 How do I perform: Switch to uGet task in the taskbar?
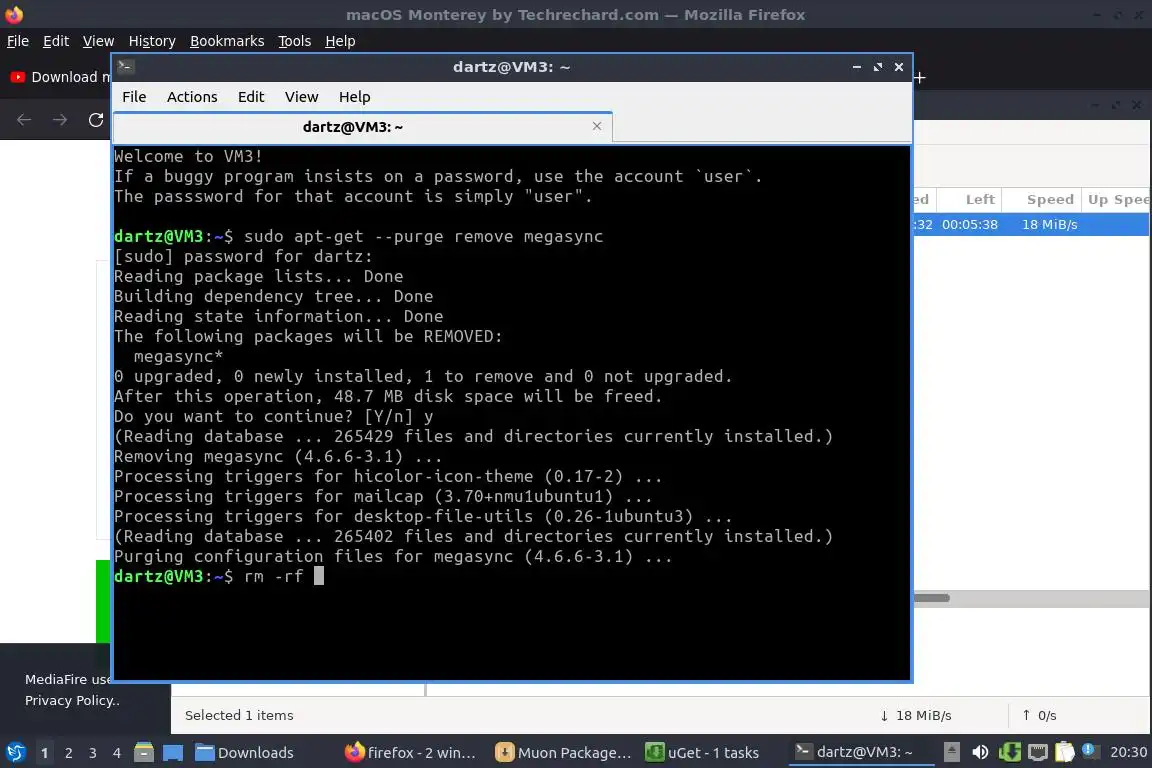pyautogui.click(x=702, y=753)
